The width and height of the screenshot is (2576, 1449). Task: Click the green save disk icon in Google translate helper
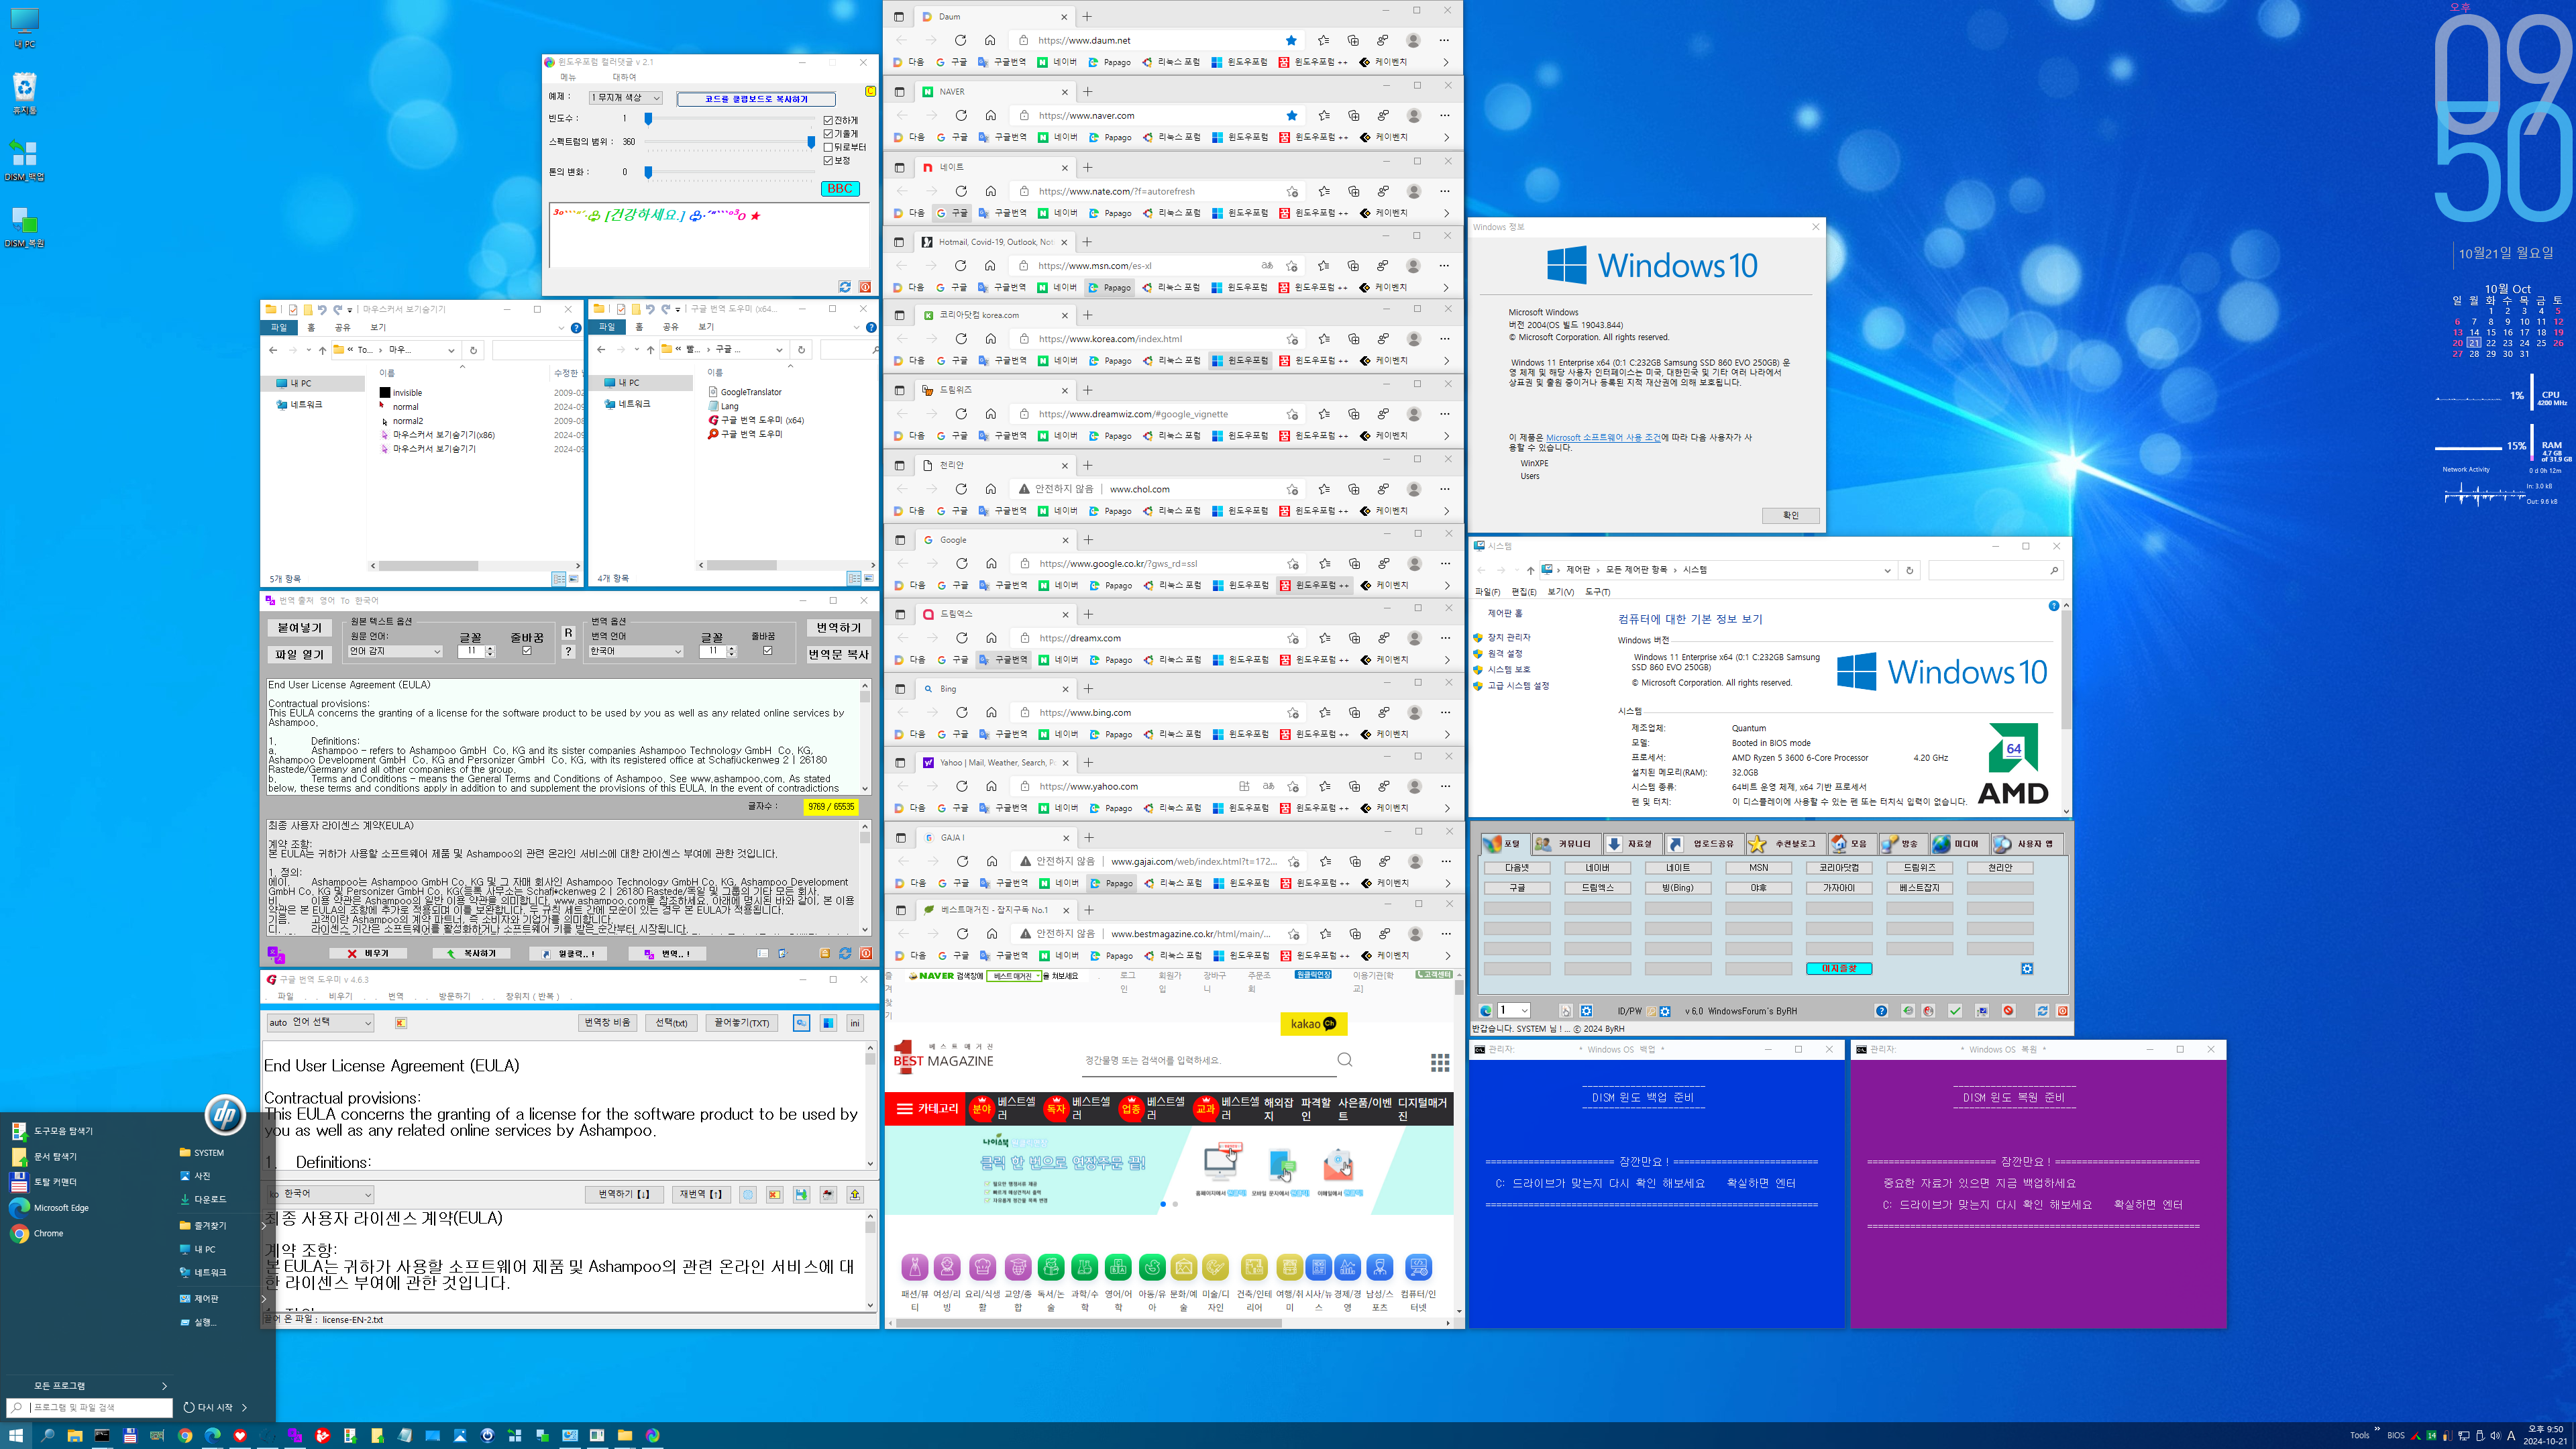click(801, 1195)
